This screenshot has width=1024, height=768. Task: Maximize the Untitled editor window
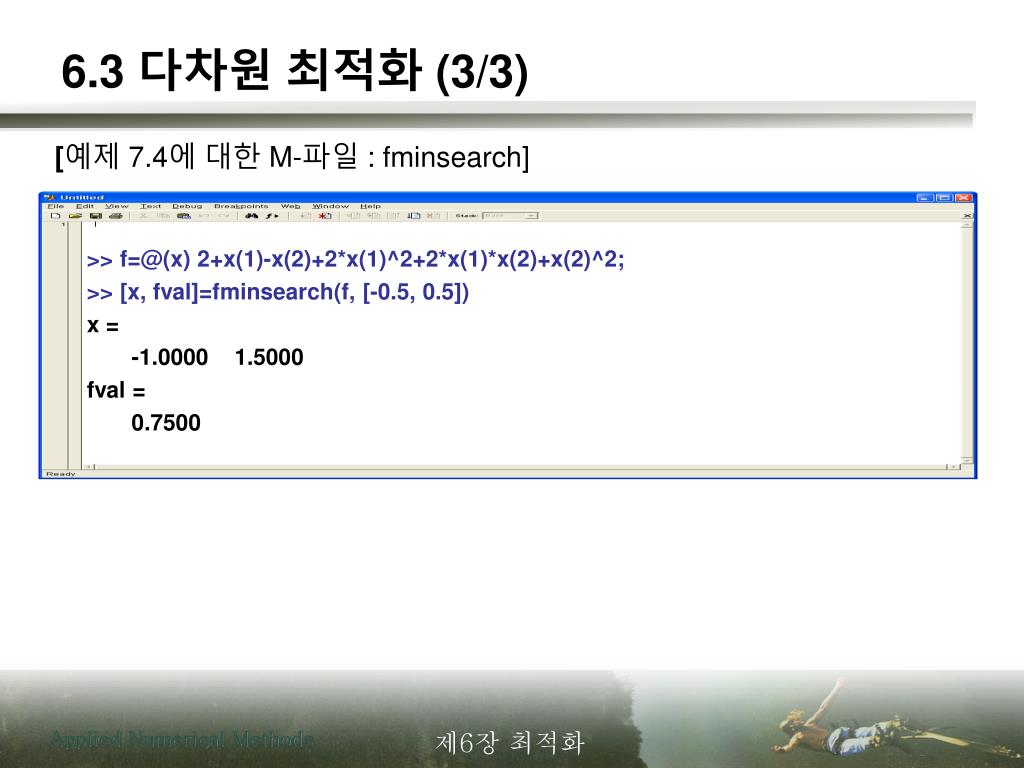coord(944,197)
